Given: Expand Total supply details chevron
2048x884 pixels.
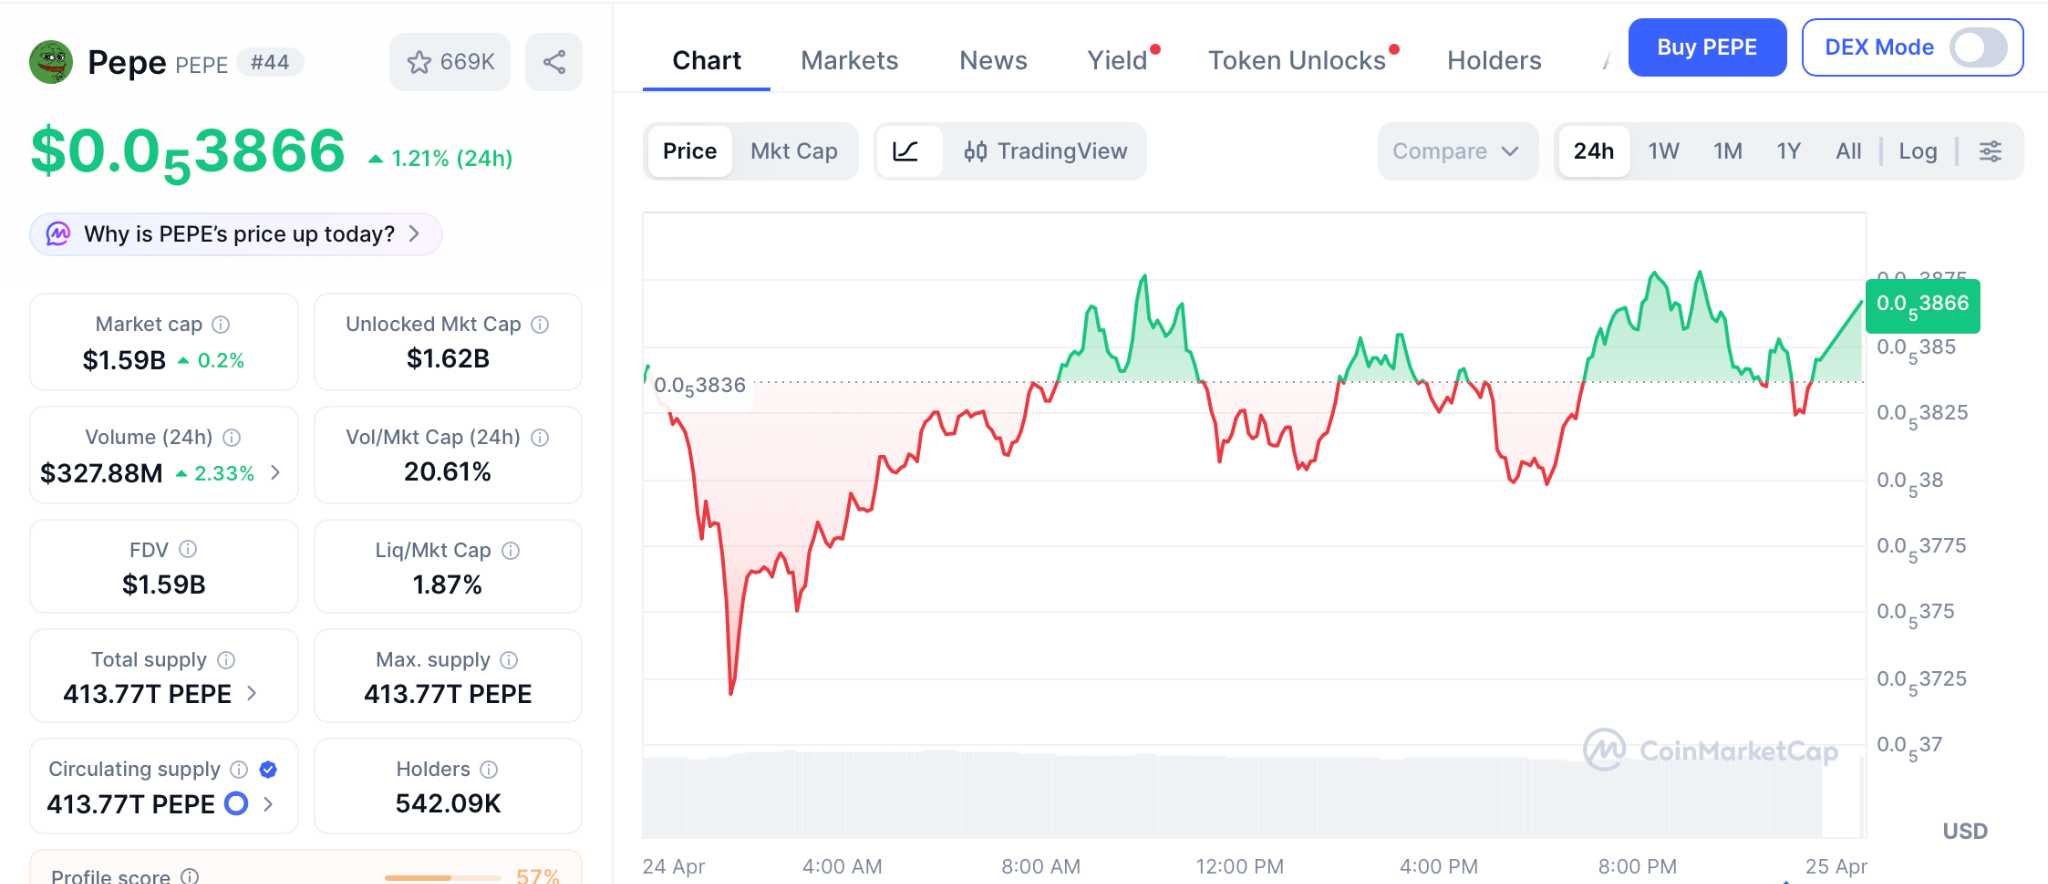Looking at the screenshot, I should [252, 693].
